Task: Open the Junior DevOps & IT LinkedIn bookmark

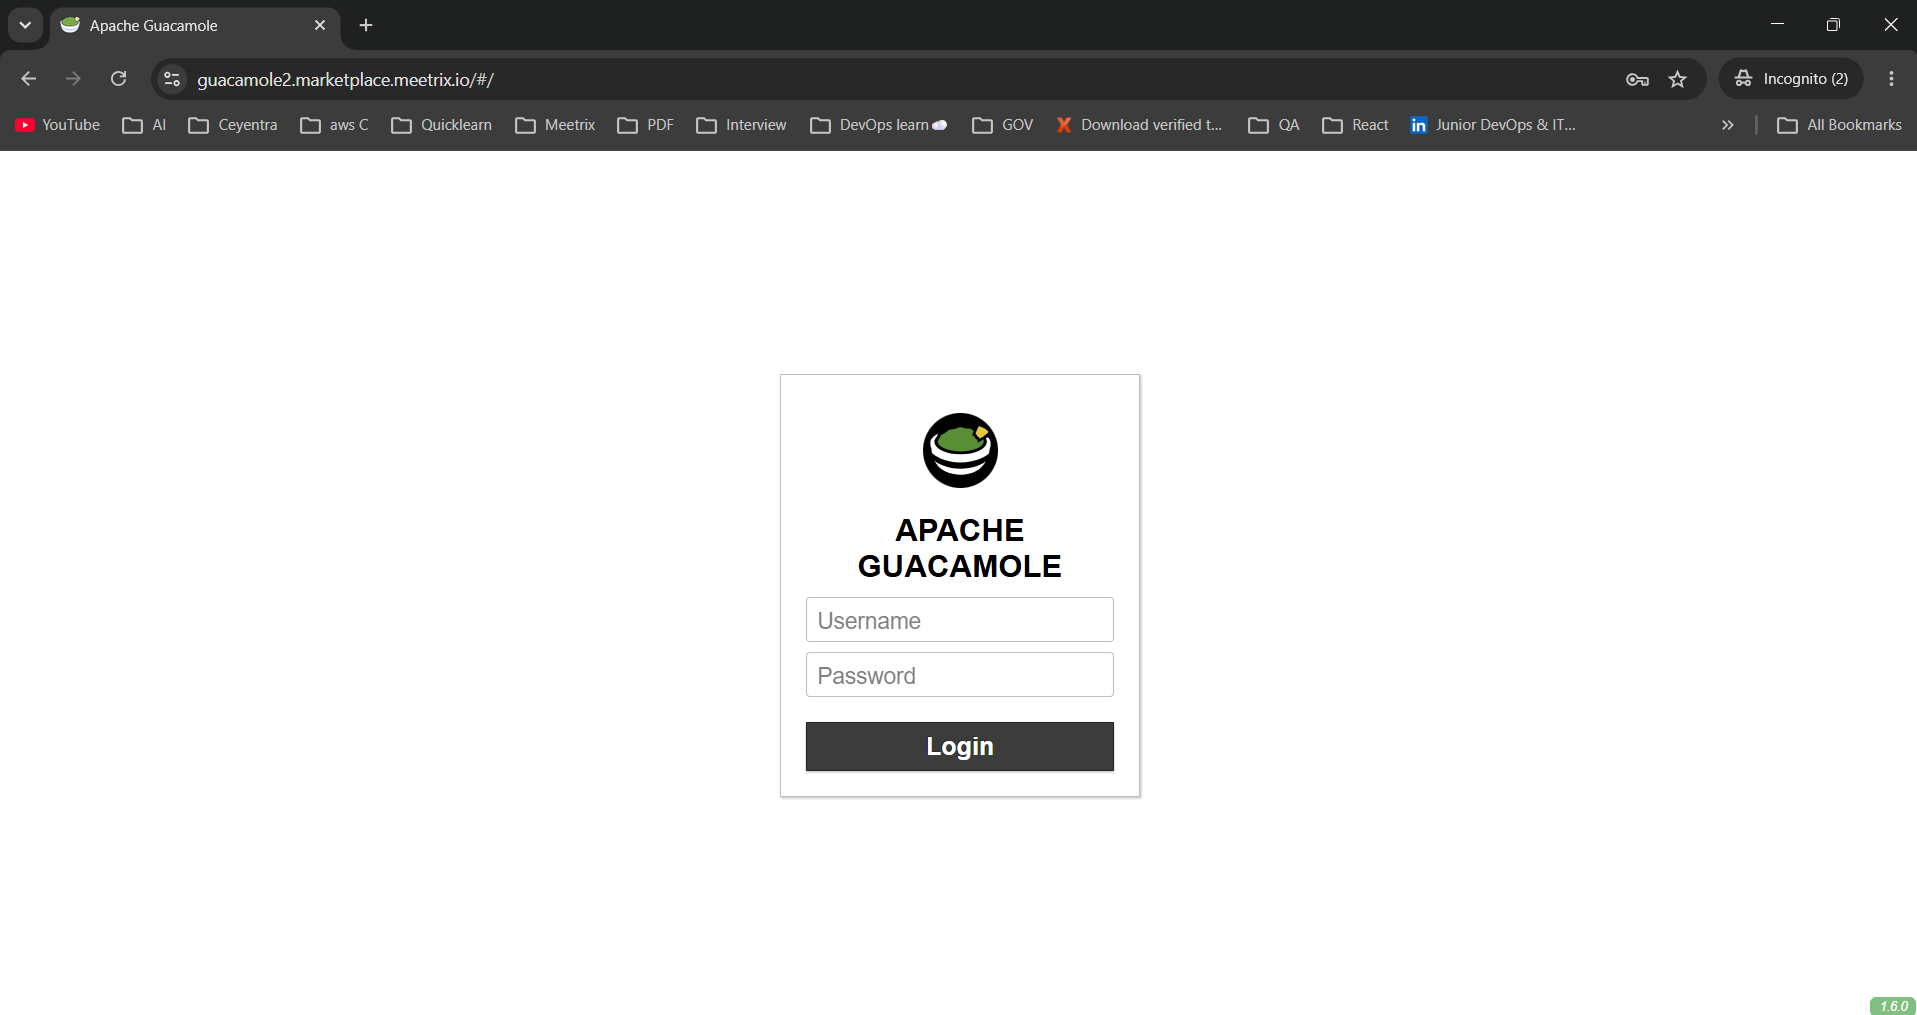Action: point(1493,125)
